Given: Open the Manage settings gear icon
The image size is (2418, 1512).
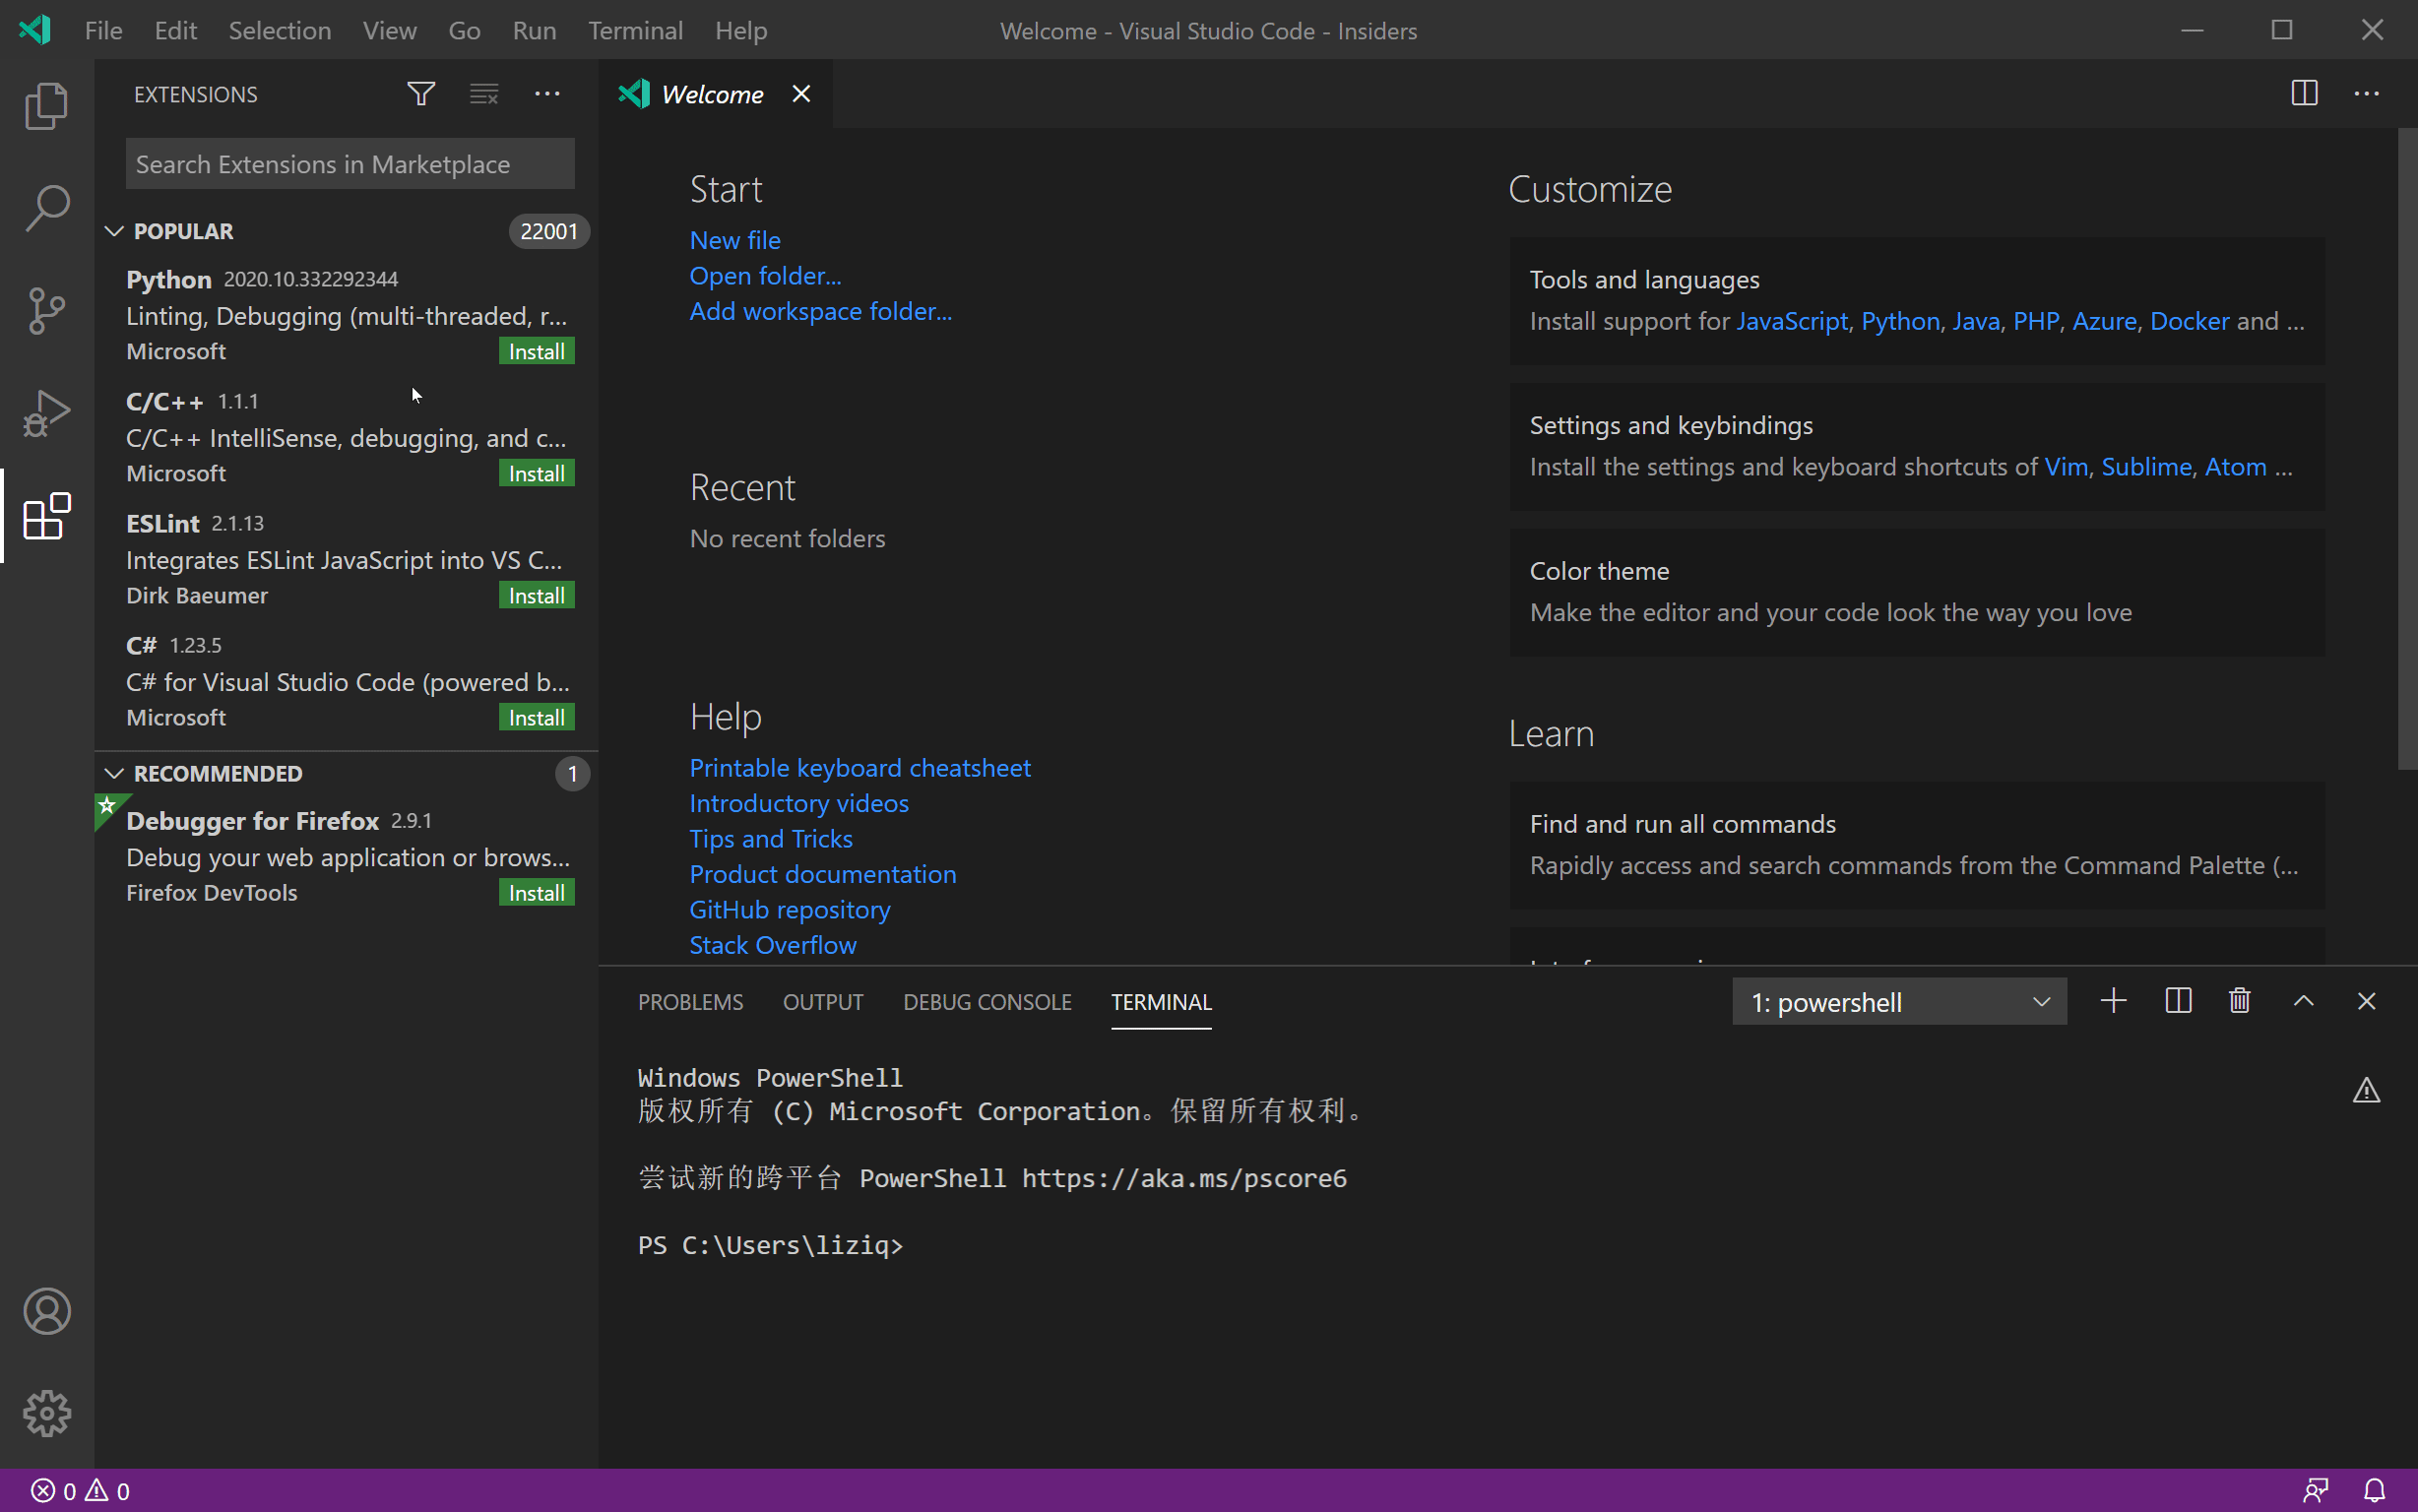Looking at the screenshot, I should (x=46, y=1413).
